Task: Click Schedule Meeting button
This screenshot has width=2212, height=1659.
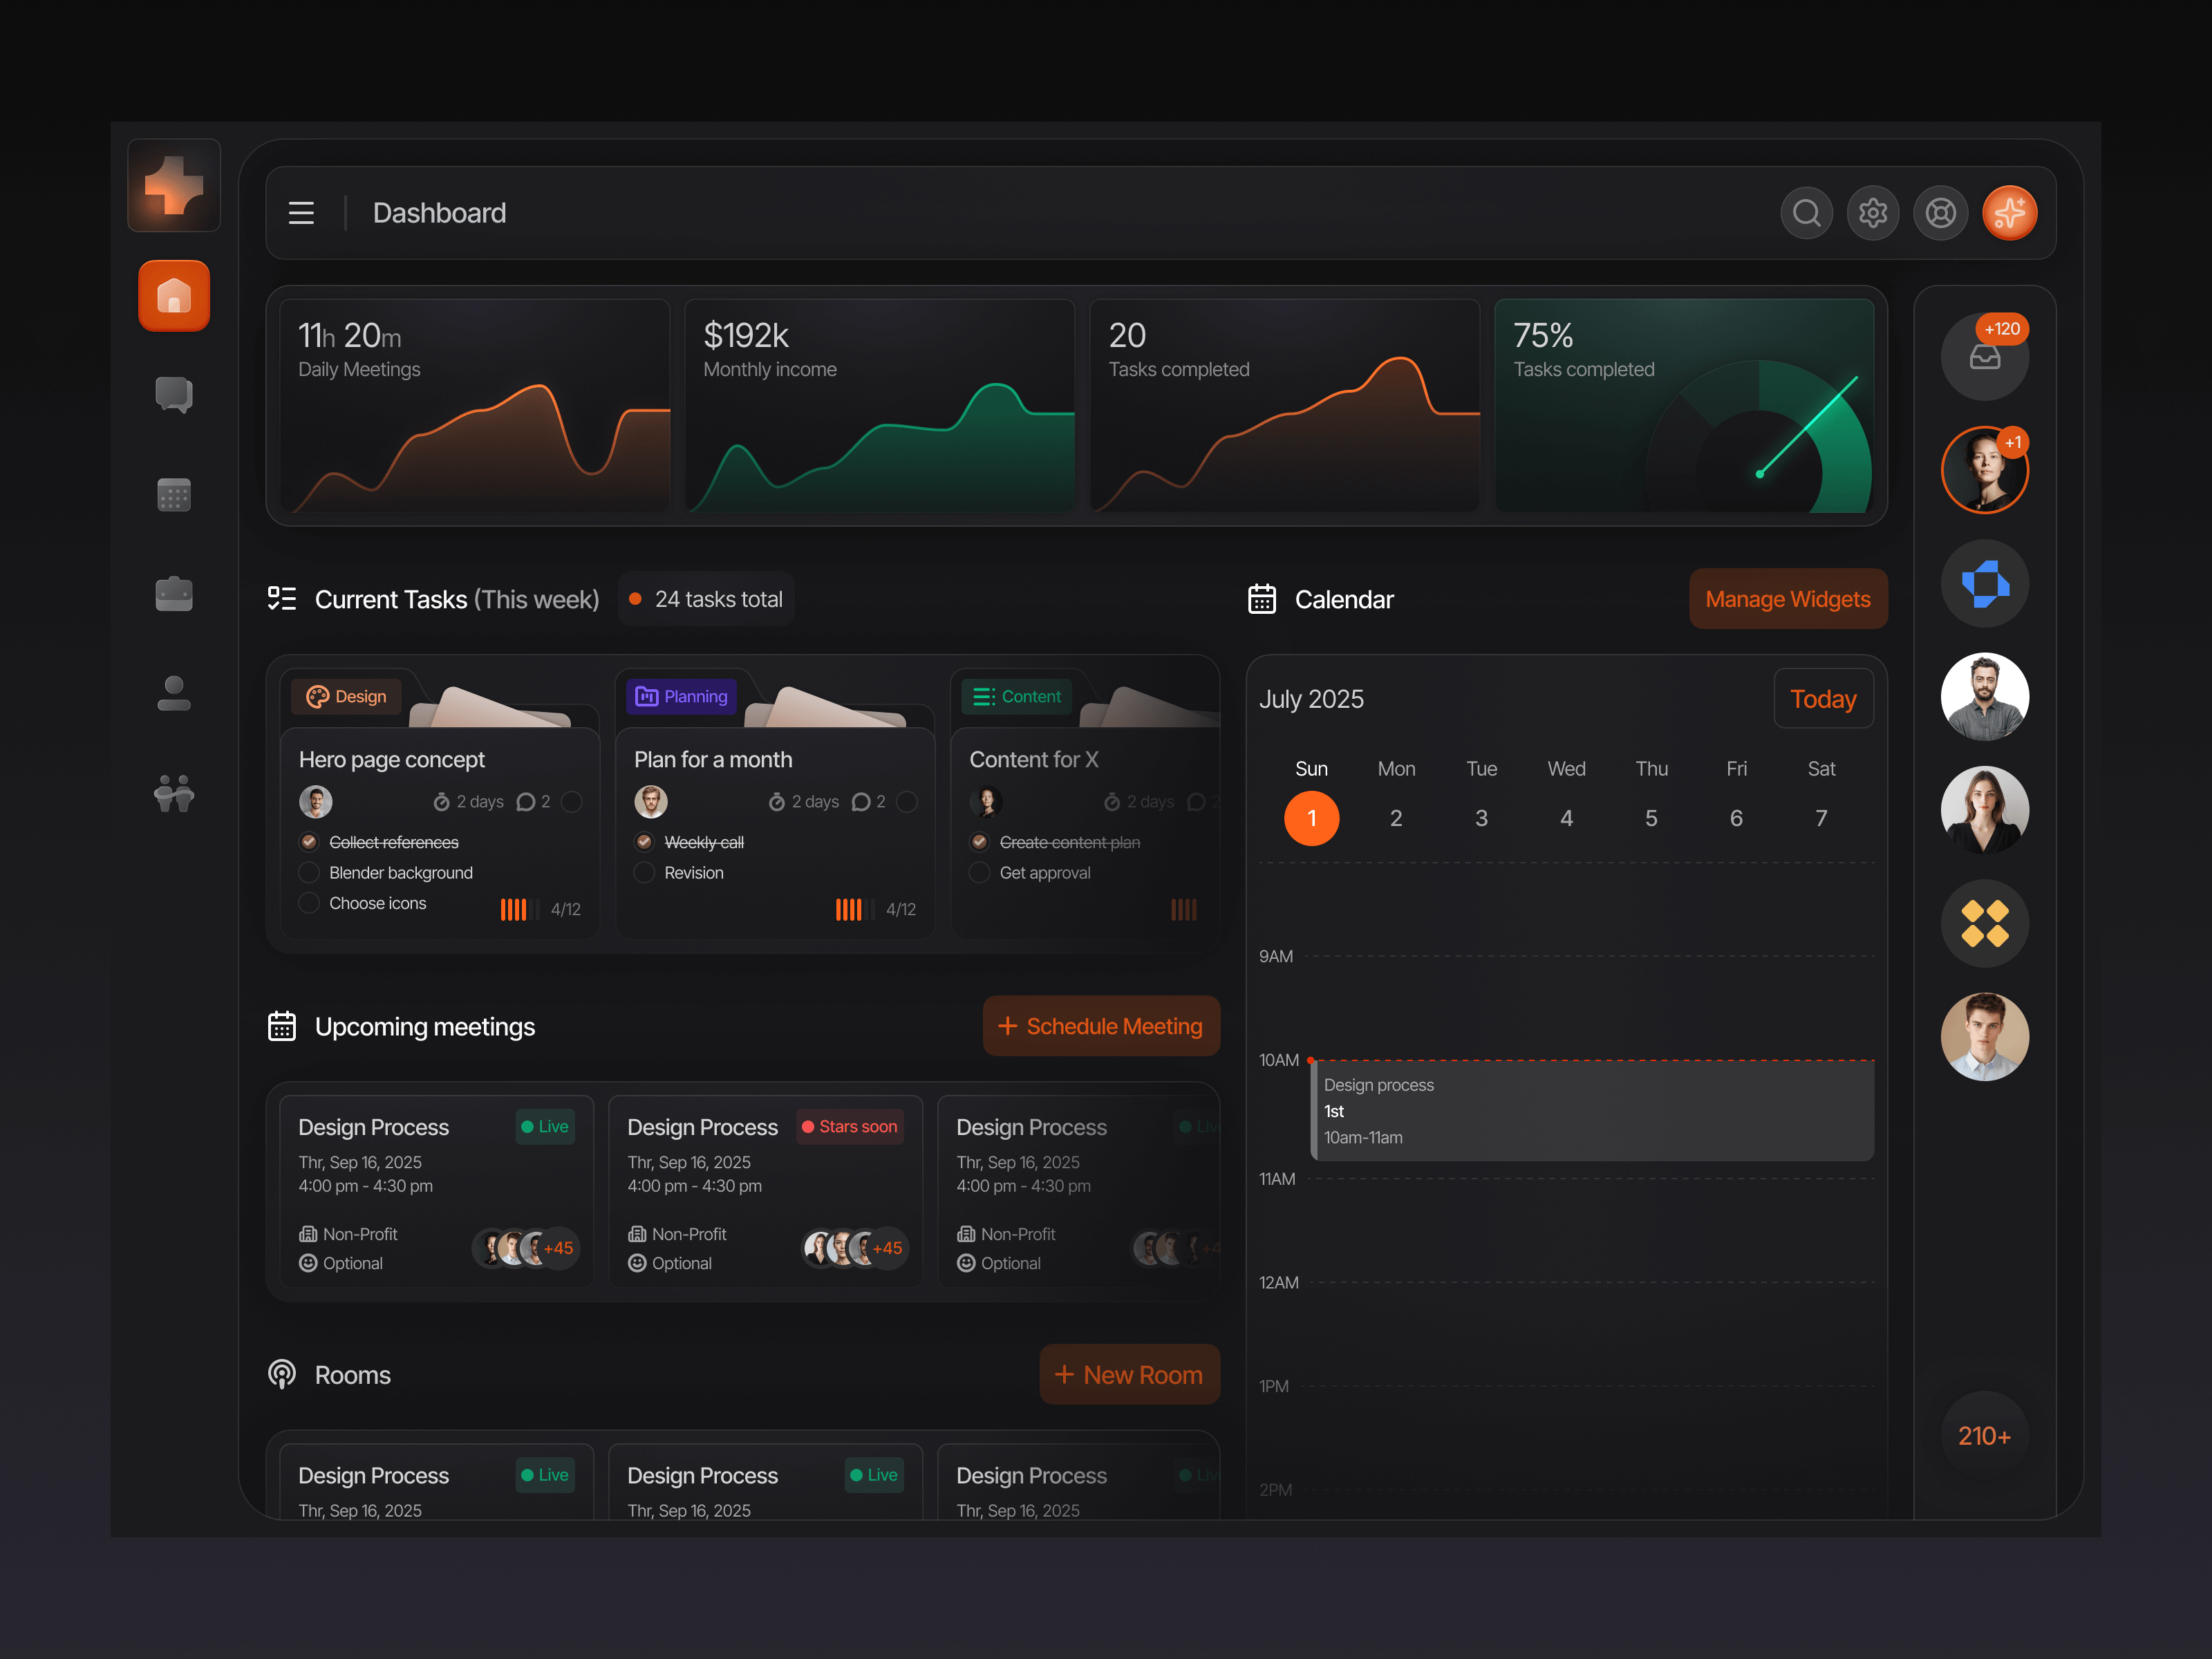Action: [x=1101, y=1025]
